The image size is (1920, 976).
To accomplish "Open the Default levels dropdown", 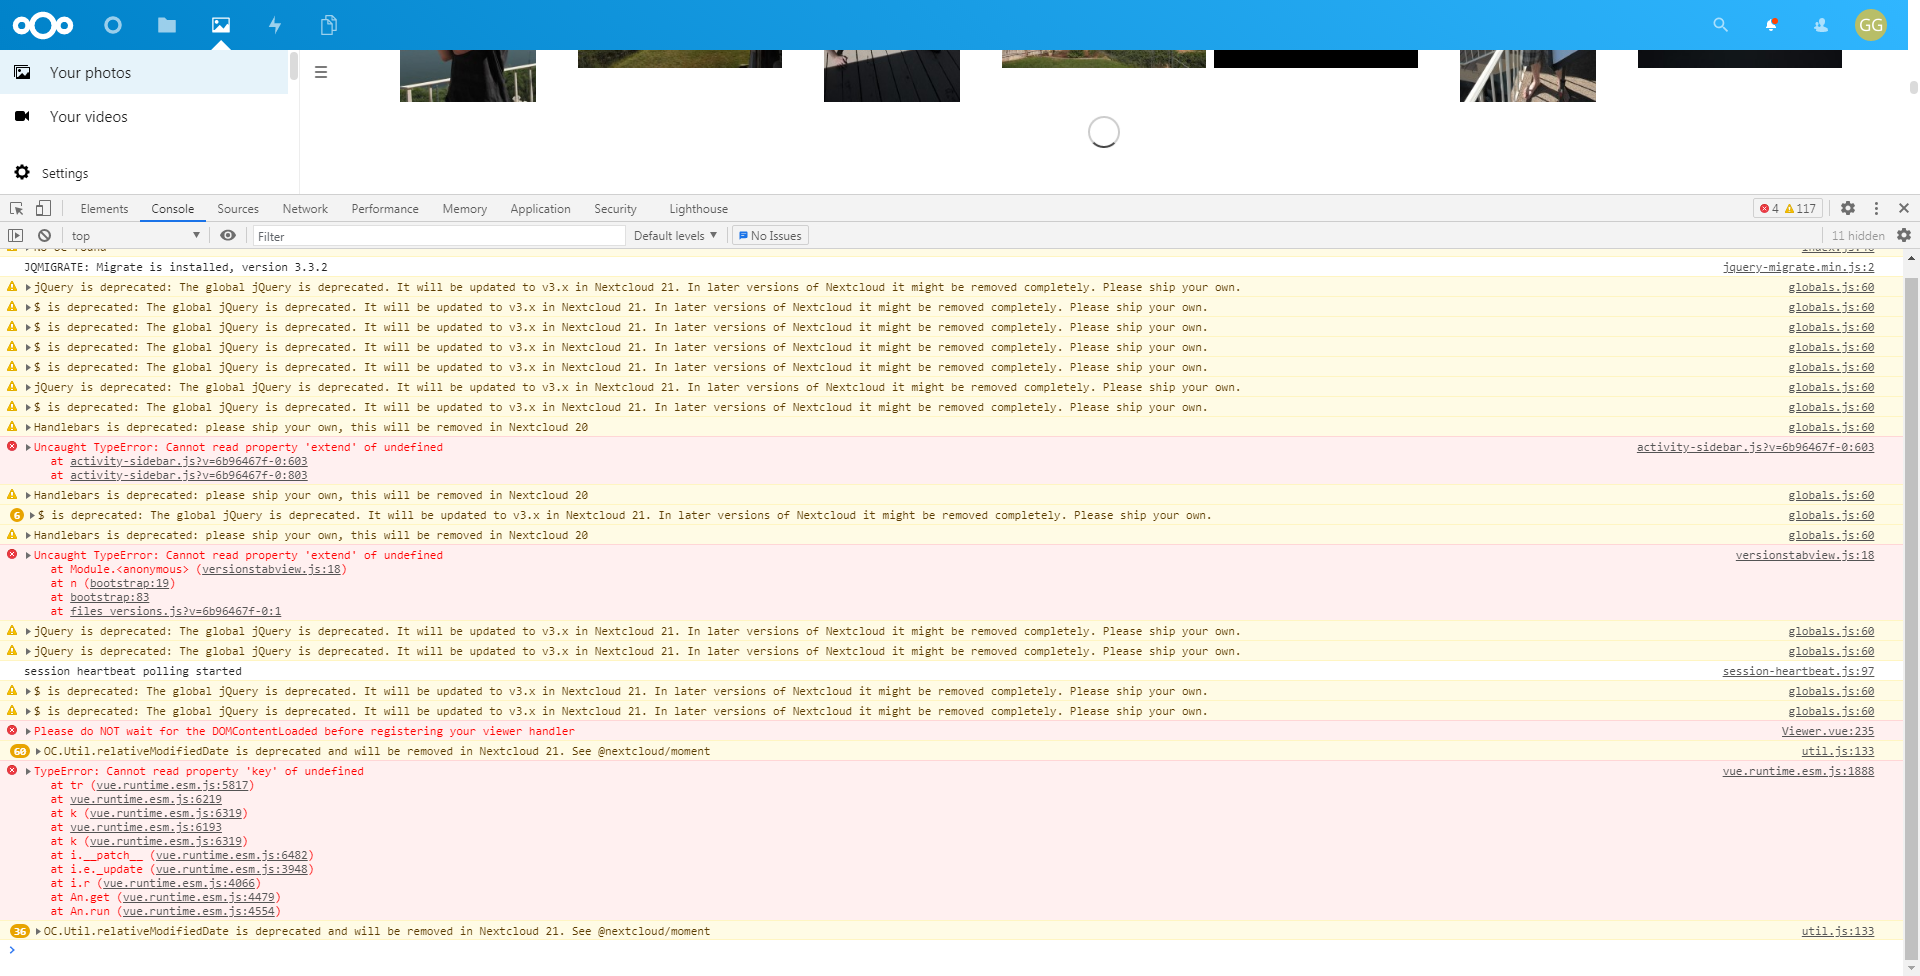I will [x=675, y=236].
